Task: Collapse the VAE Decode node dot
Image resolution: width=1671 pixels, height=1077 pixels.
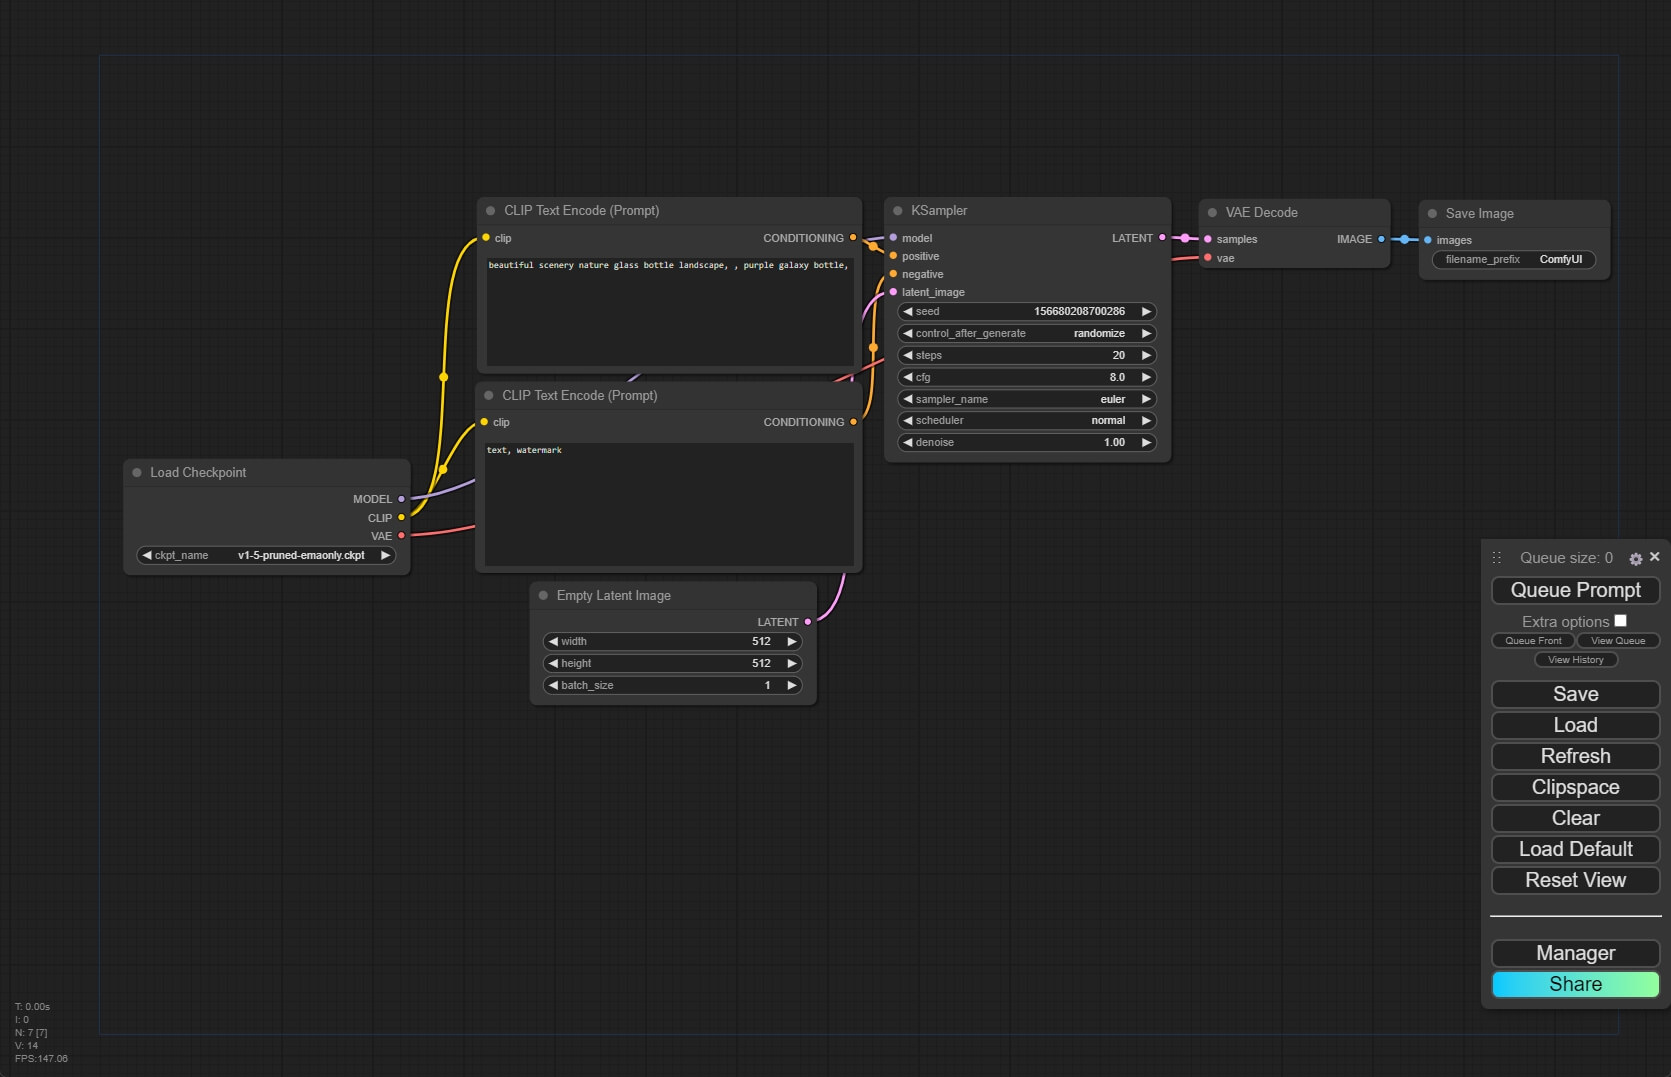Action: 1212,213
